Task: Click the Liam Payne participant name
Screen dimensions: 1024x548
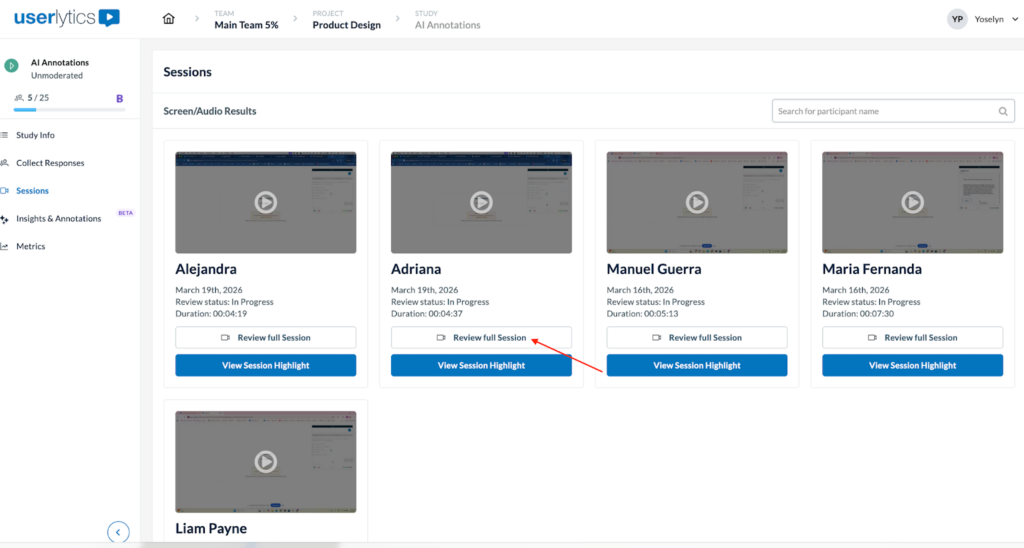Action: (211, 528)
